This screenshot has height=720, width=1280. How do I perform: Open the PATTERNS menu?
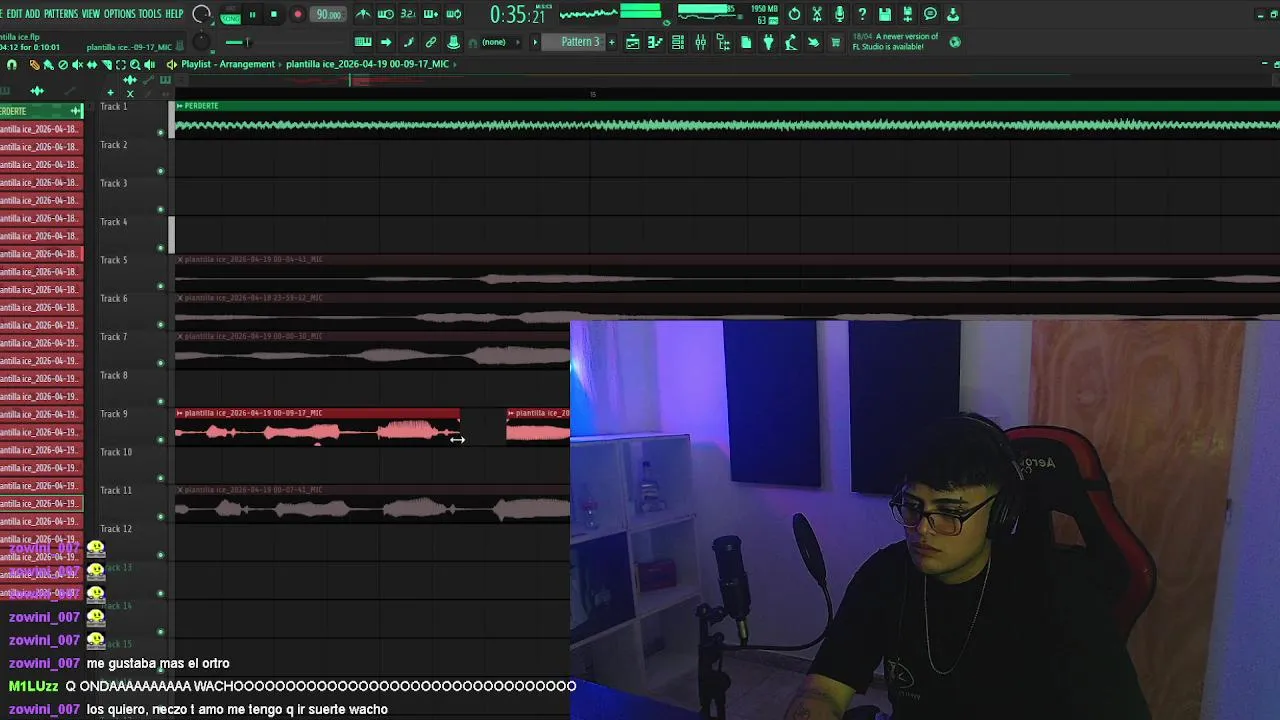[x=61, y=14]
